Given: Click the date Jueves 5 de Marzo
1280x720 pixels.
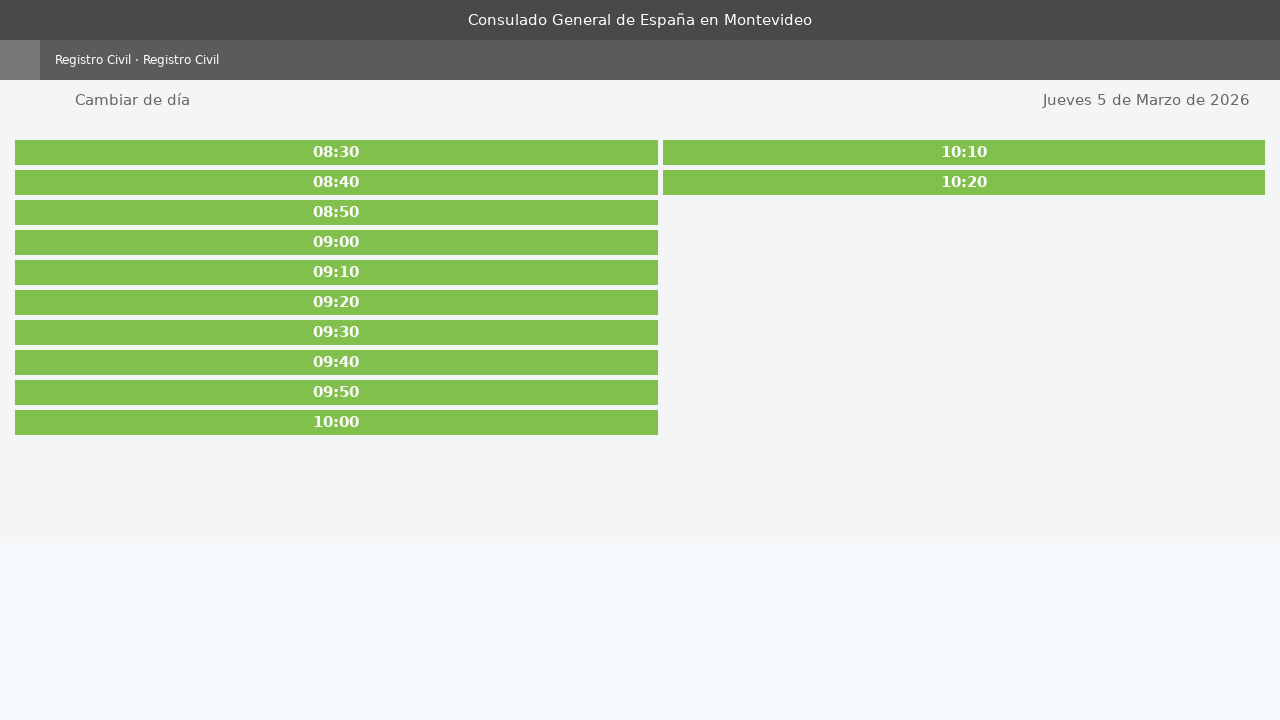Looking at the screenshot, I should pos(1145,100).
